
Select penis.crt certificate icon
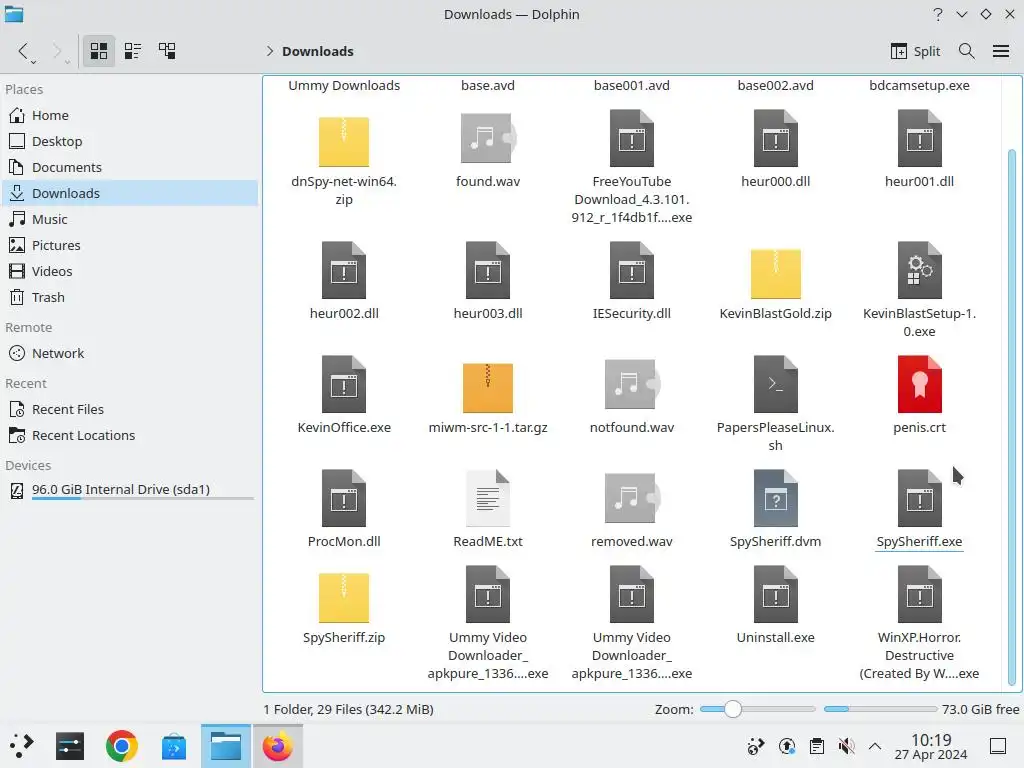click(x=919, y=385)
